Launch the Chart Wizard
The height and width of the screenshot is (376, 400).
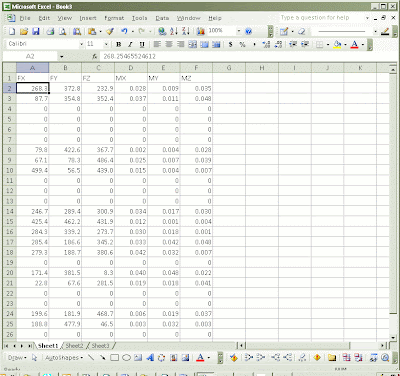201,31
